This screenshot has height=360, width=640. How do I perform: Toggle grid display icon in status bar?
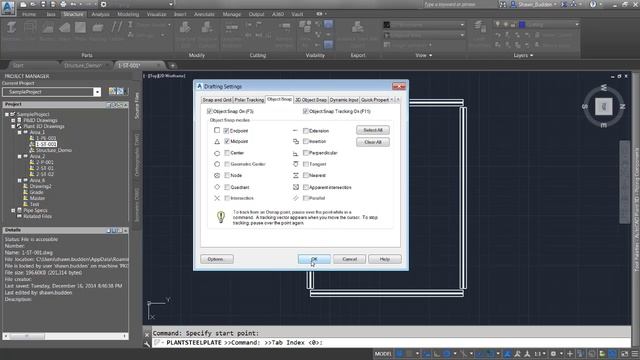(x=400, y=354)
